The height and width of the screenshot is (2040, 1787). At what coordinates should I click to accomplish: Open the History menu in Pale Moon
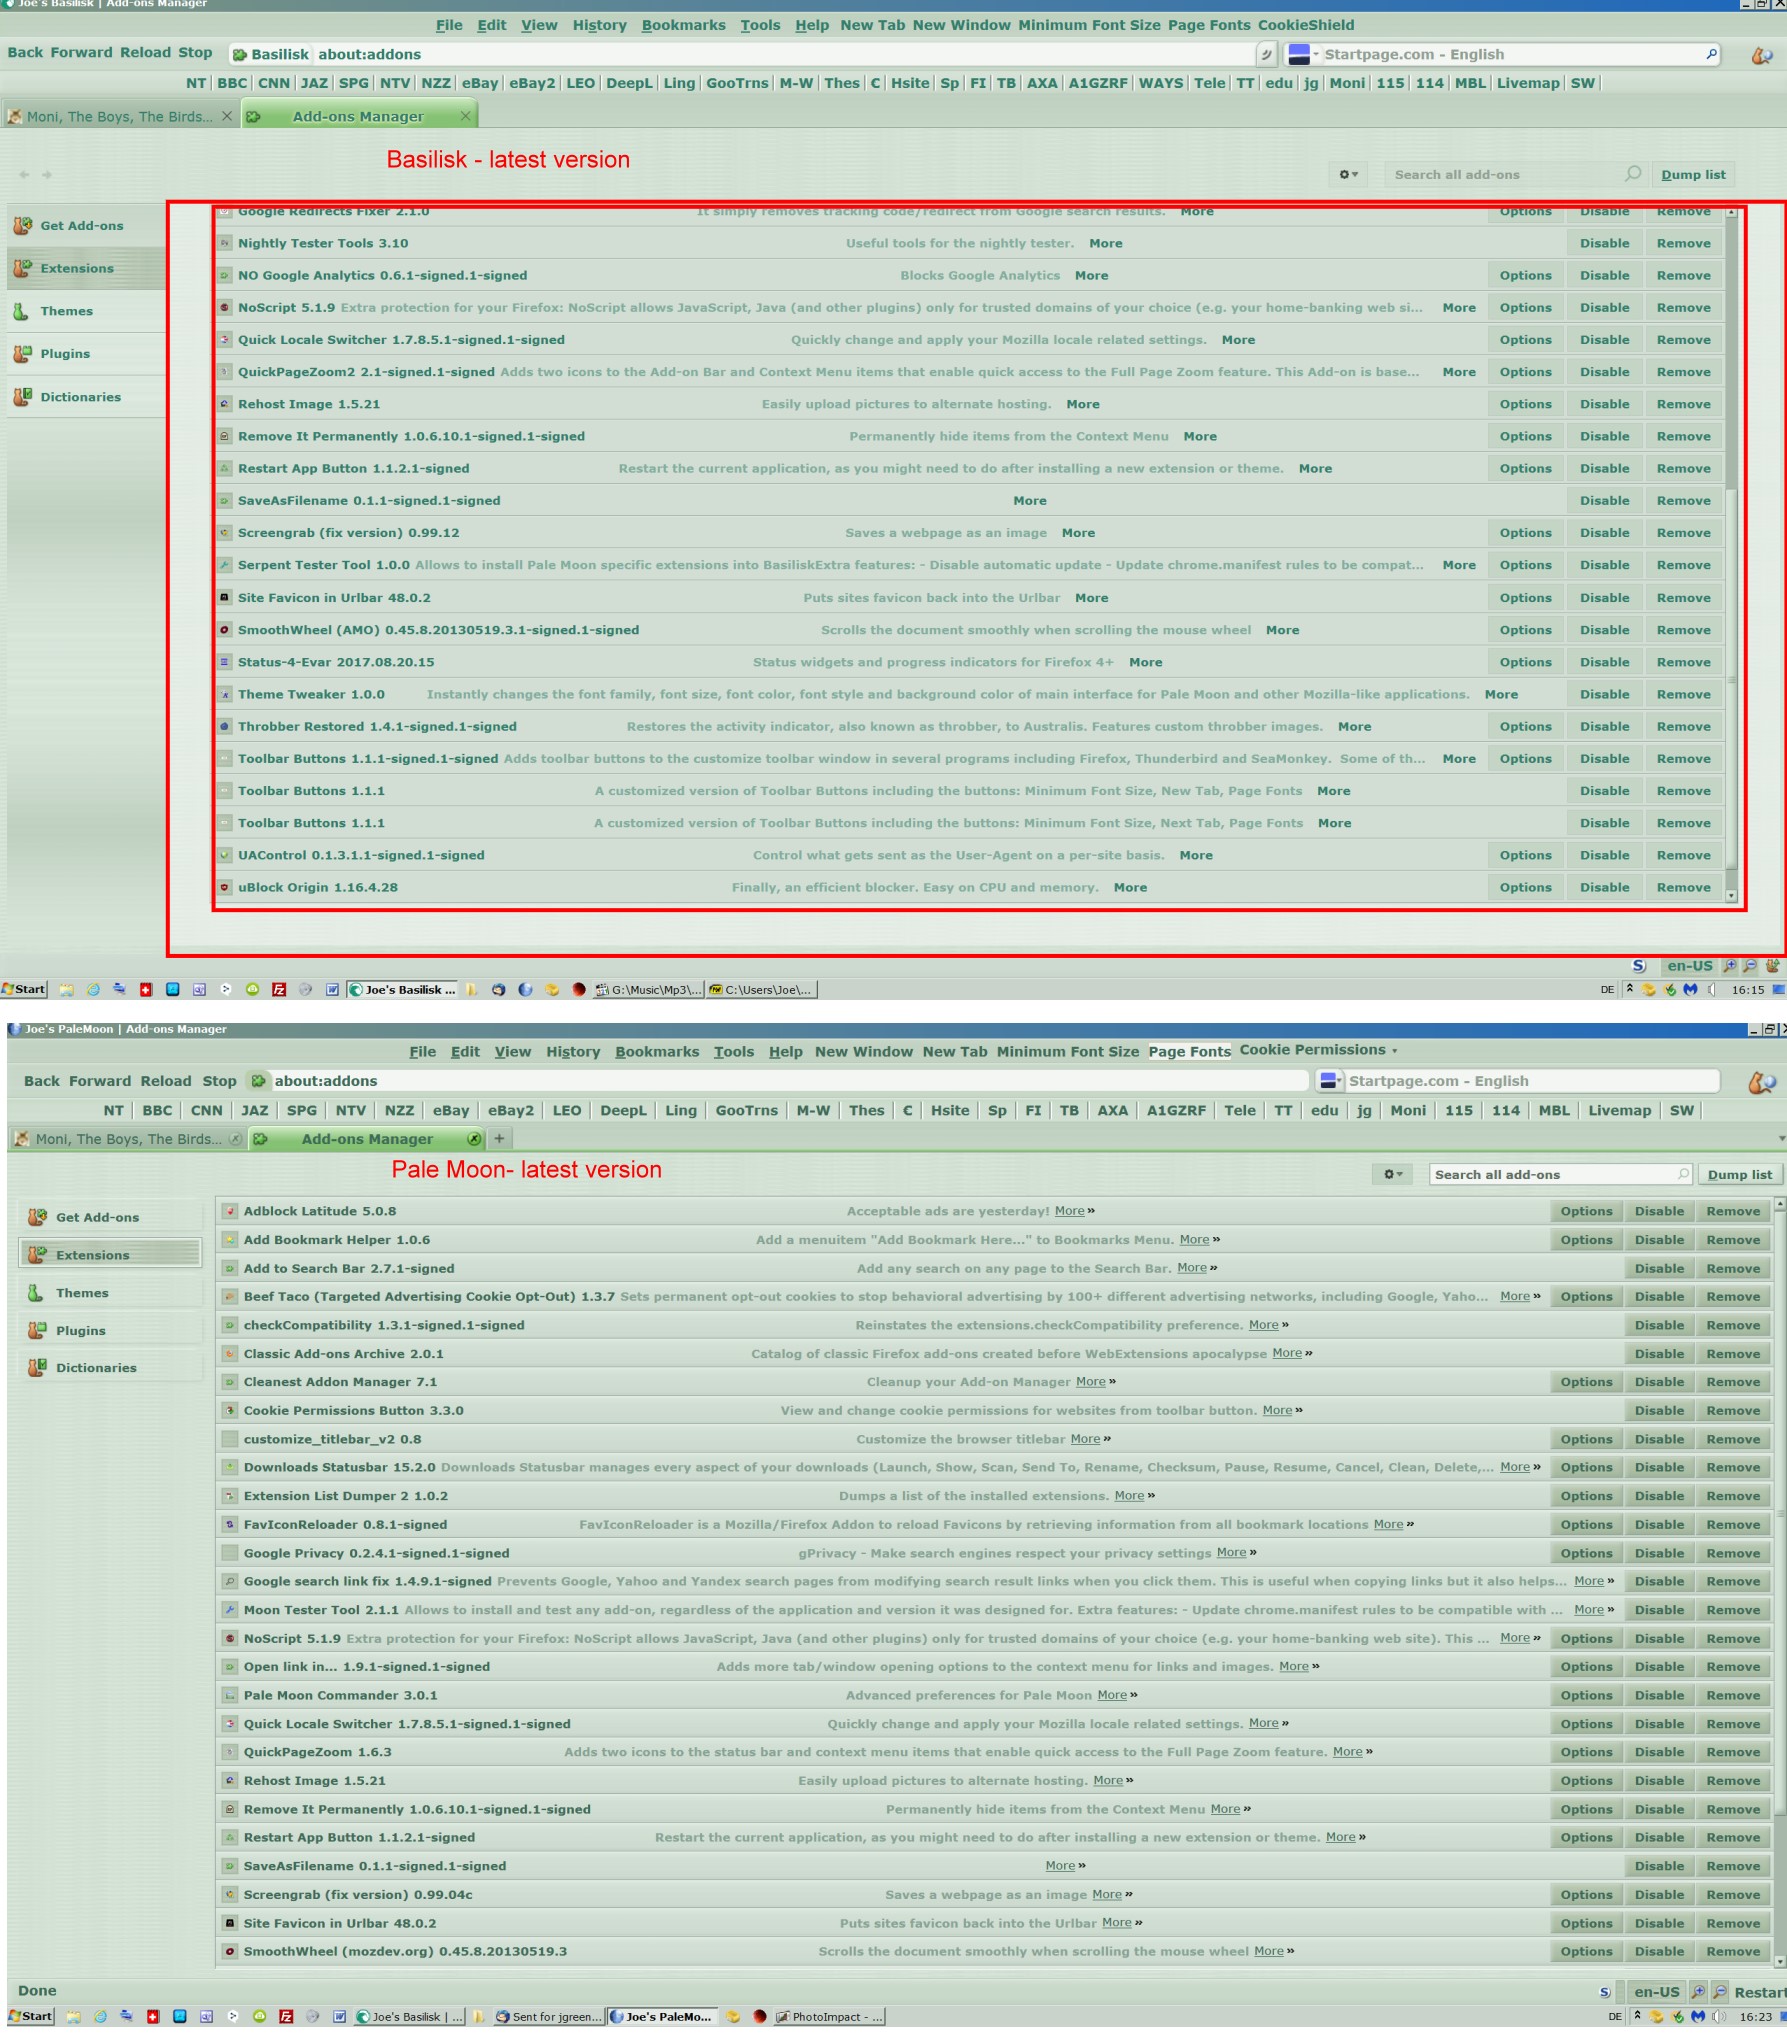click(573, 1051)
